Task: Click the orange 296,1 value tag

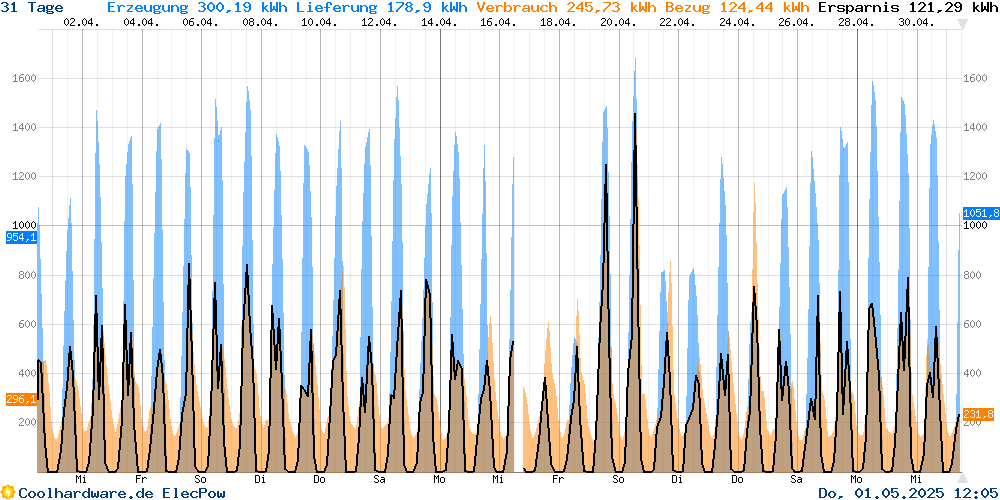Action: [21, 399]
